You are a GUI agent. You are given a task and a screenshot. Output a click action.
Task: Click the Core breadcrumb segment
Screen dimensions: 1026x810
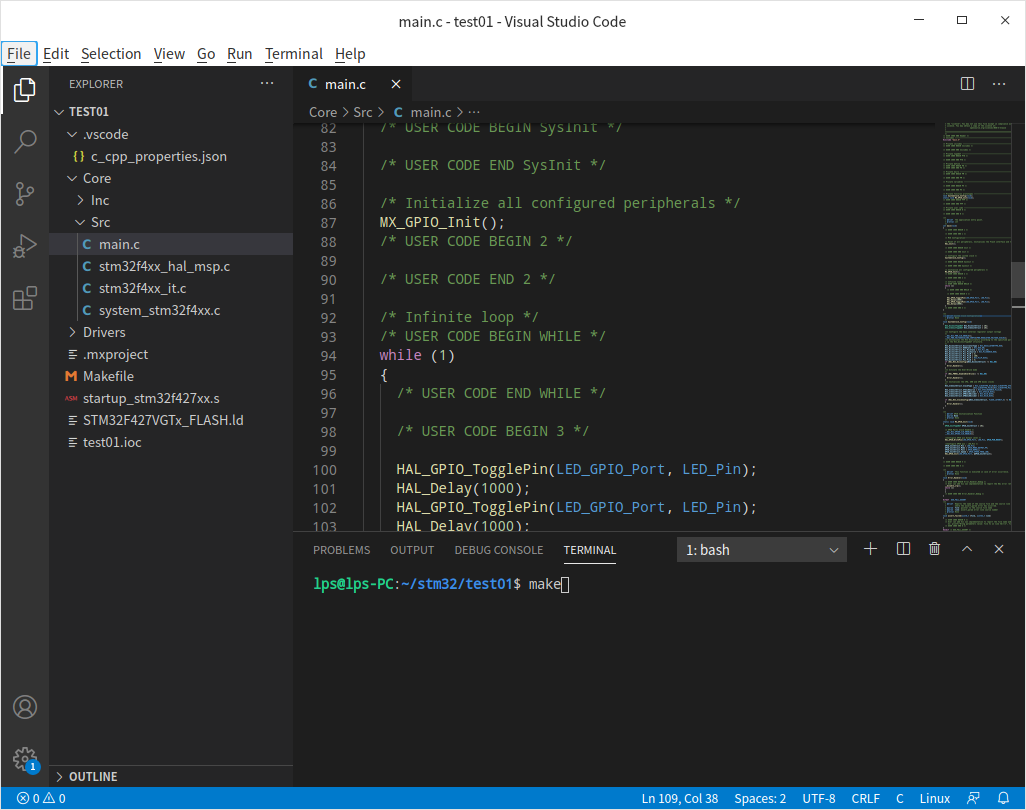[323, 113]
